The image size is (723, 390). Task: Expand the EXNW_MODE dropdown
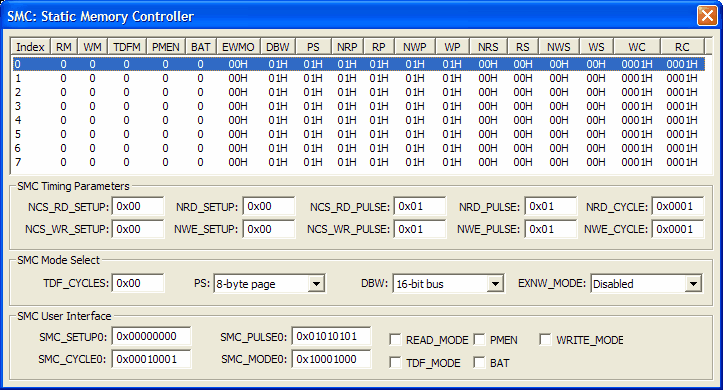pyautogui.click(x=693, y=284)
